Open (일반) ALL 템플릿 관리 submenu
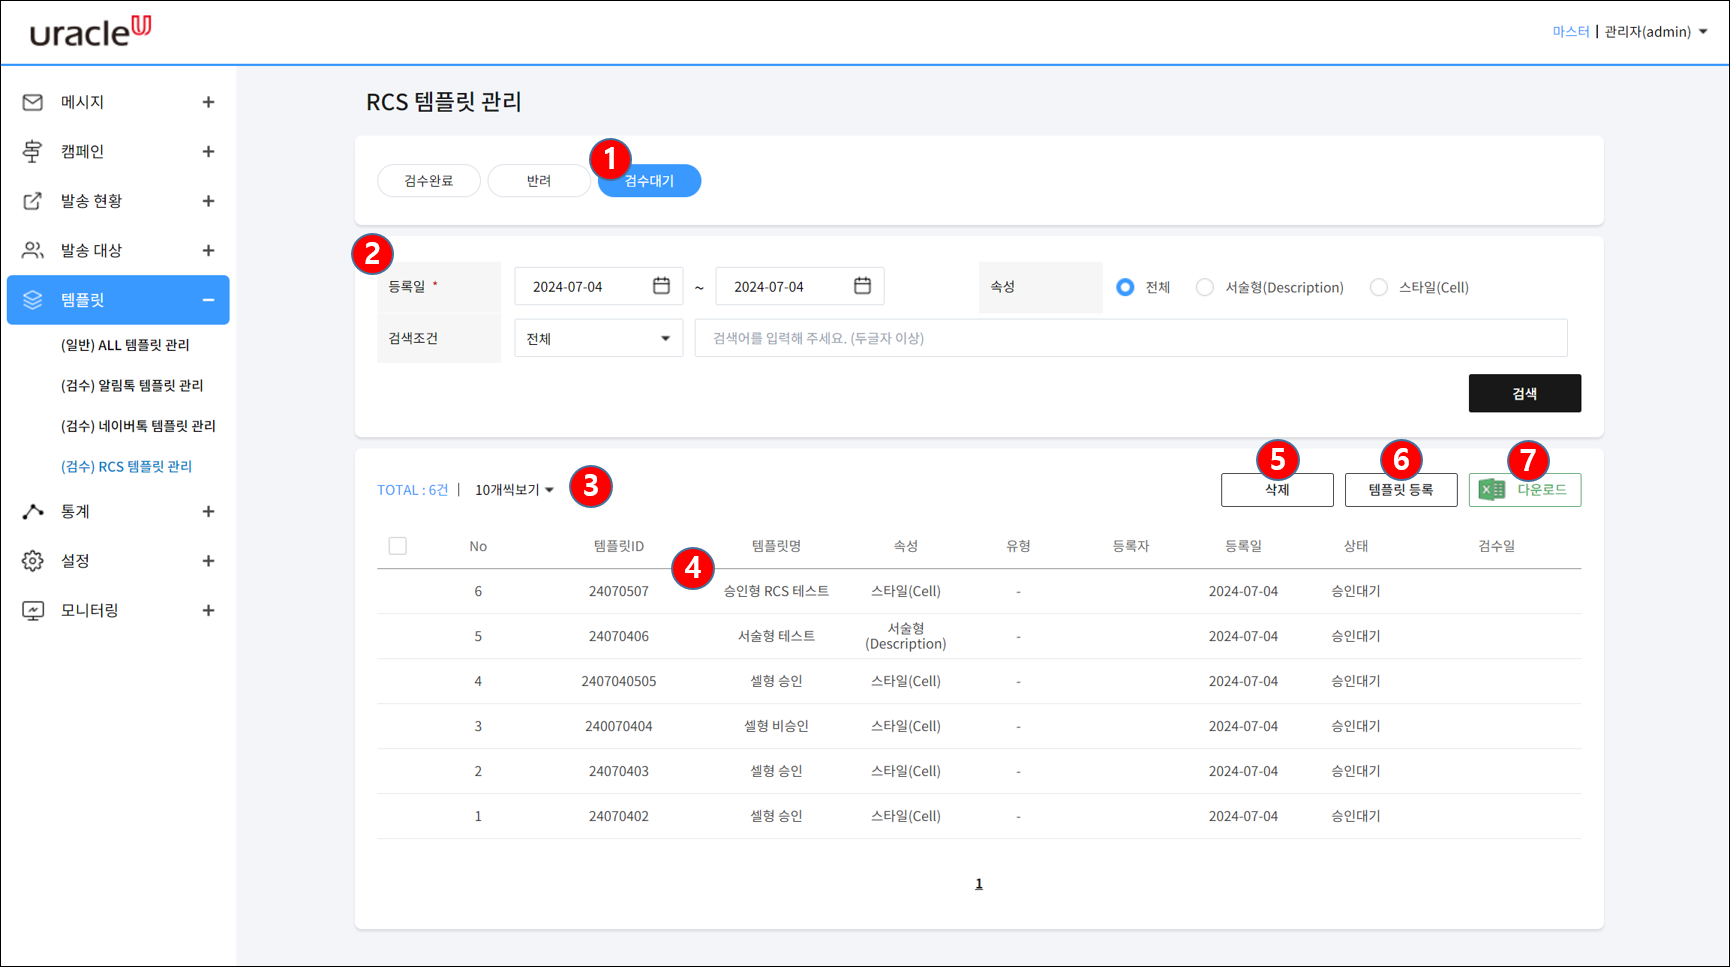This screenshot has width=1730, height=967. tap(125, 345)
